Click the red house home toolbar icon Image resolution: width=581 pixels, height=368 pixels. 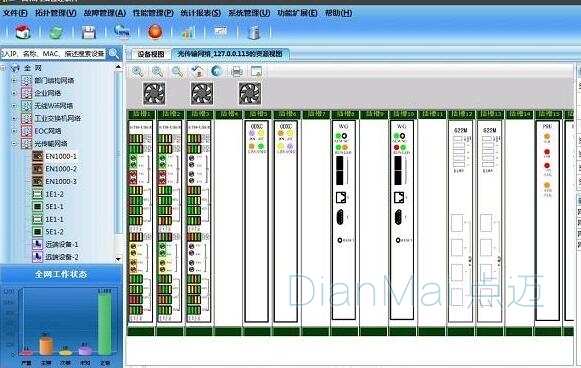(x=23, y=32)
